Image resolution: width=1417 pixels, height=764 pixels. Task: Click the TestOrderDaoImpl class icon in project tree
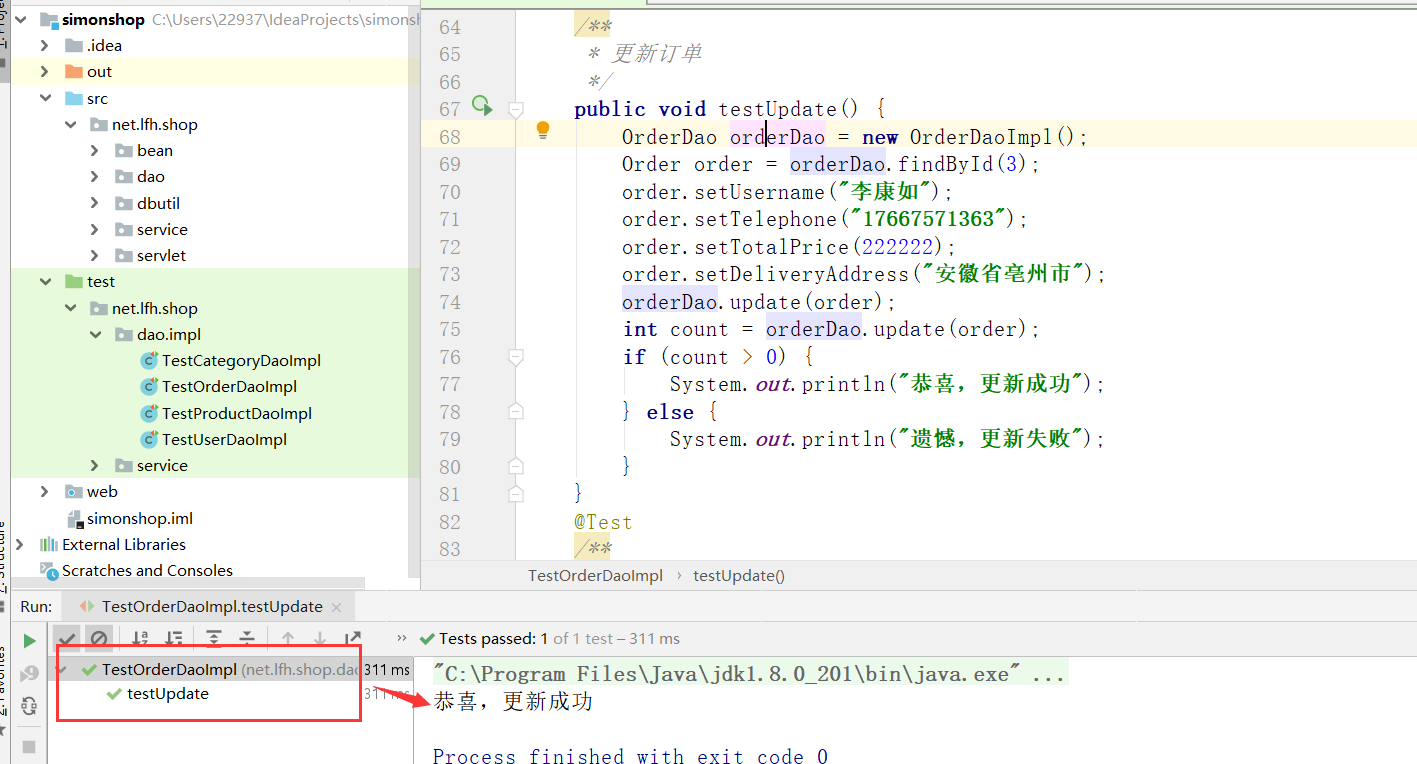tap(149, 386)
